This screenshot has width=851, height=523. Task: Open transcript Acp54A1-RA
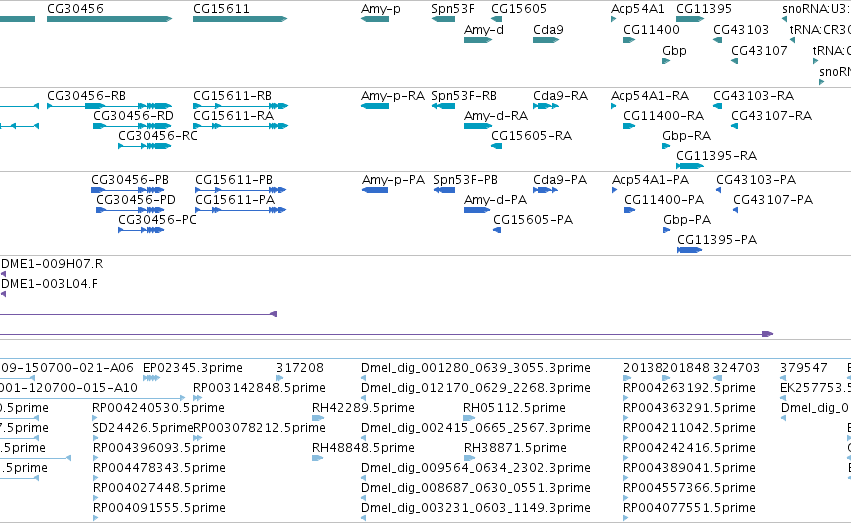[x=650, y=96]
